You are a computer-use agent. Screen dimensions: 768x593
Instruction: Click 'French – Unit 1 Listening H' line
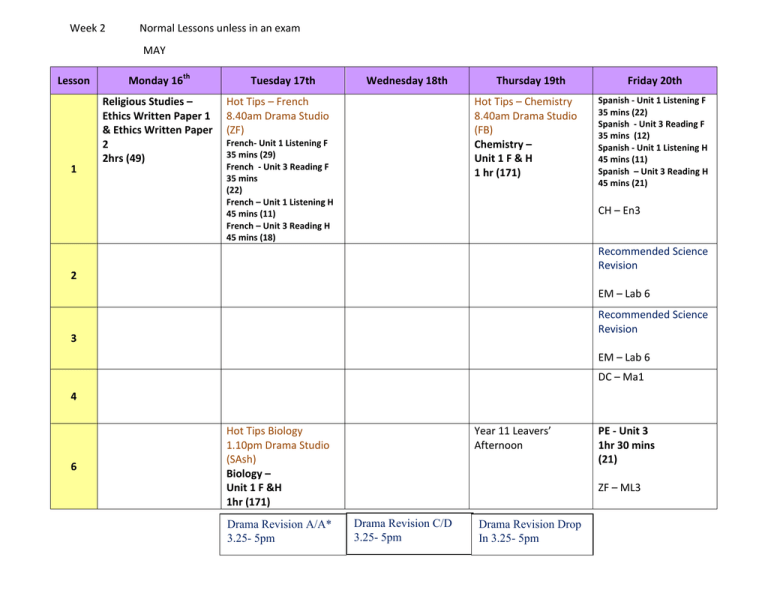coord(280,202)
